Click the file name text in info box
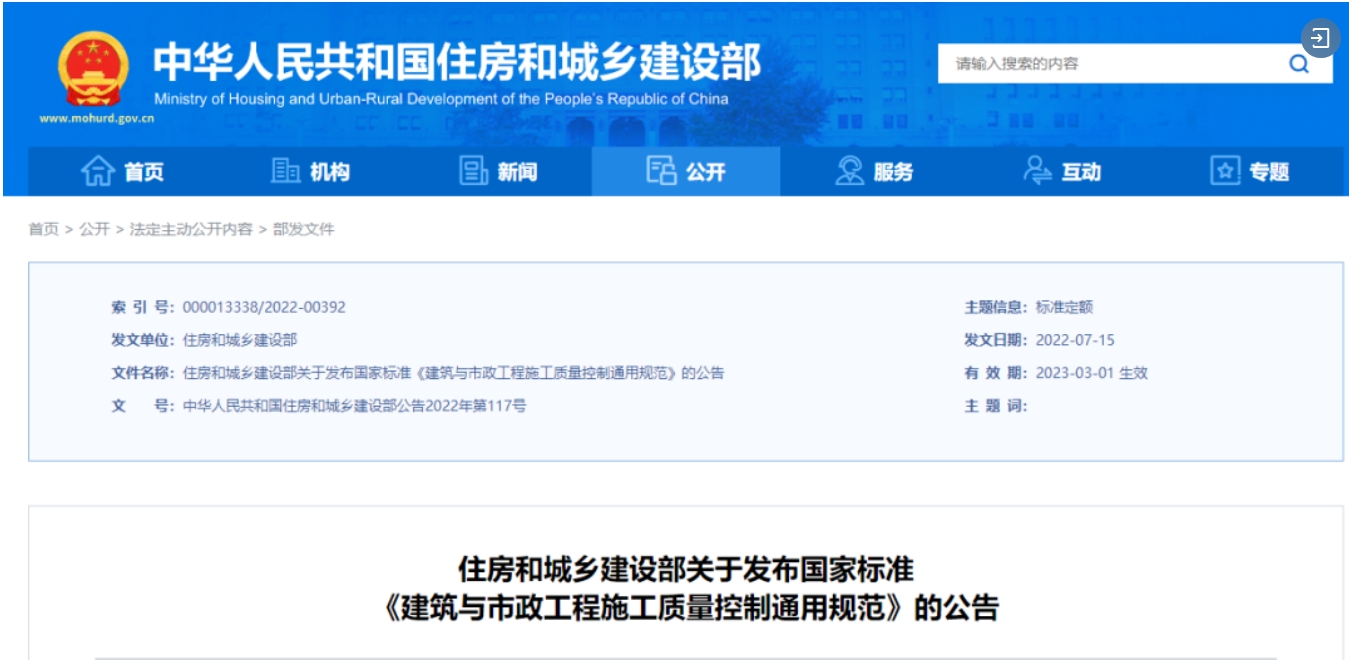Viewport: 1349px width, 665px height. (454, 373)
